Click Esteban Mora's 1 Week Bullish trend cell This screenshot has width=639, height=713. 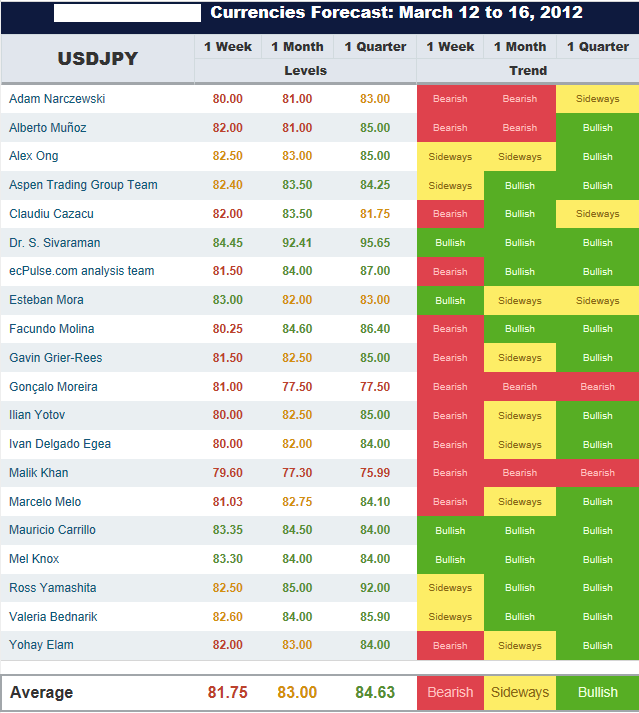click(450, 301)
